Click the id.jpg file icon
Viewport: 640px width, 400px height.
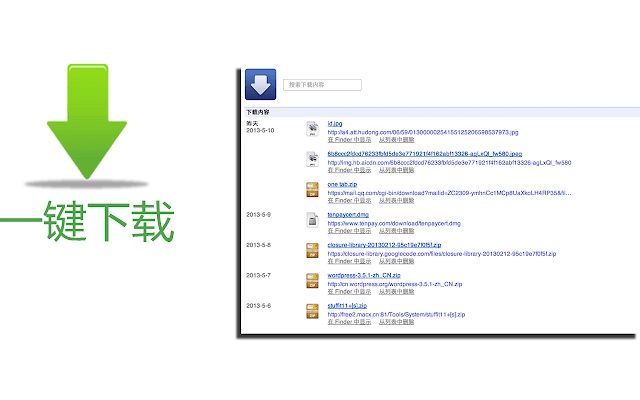point(312,129)
